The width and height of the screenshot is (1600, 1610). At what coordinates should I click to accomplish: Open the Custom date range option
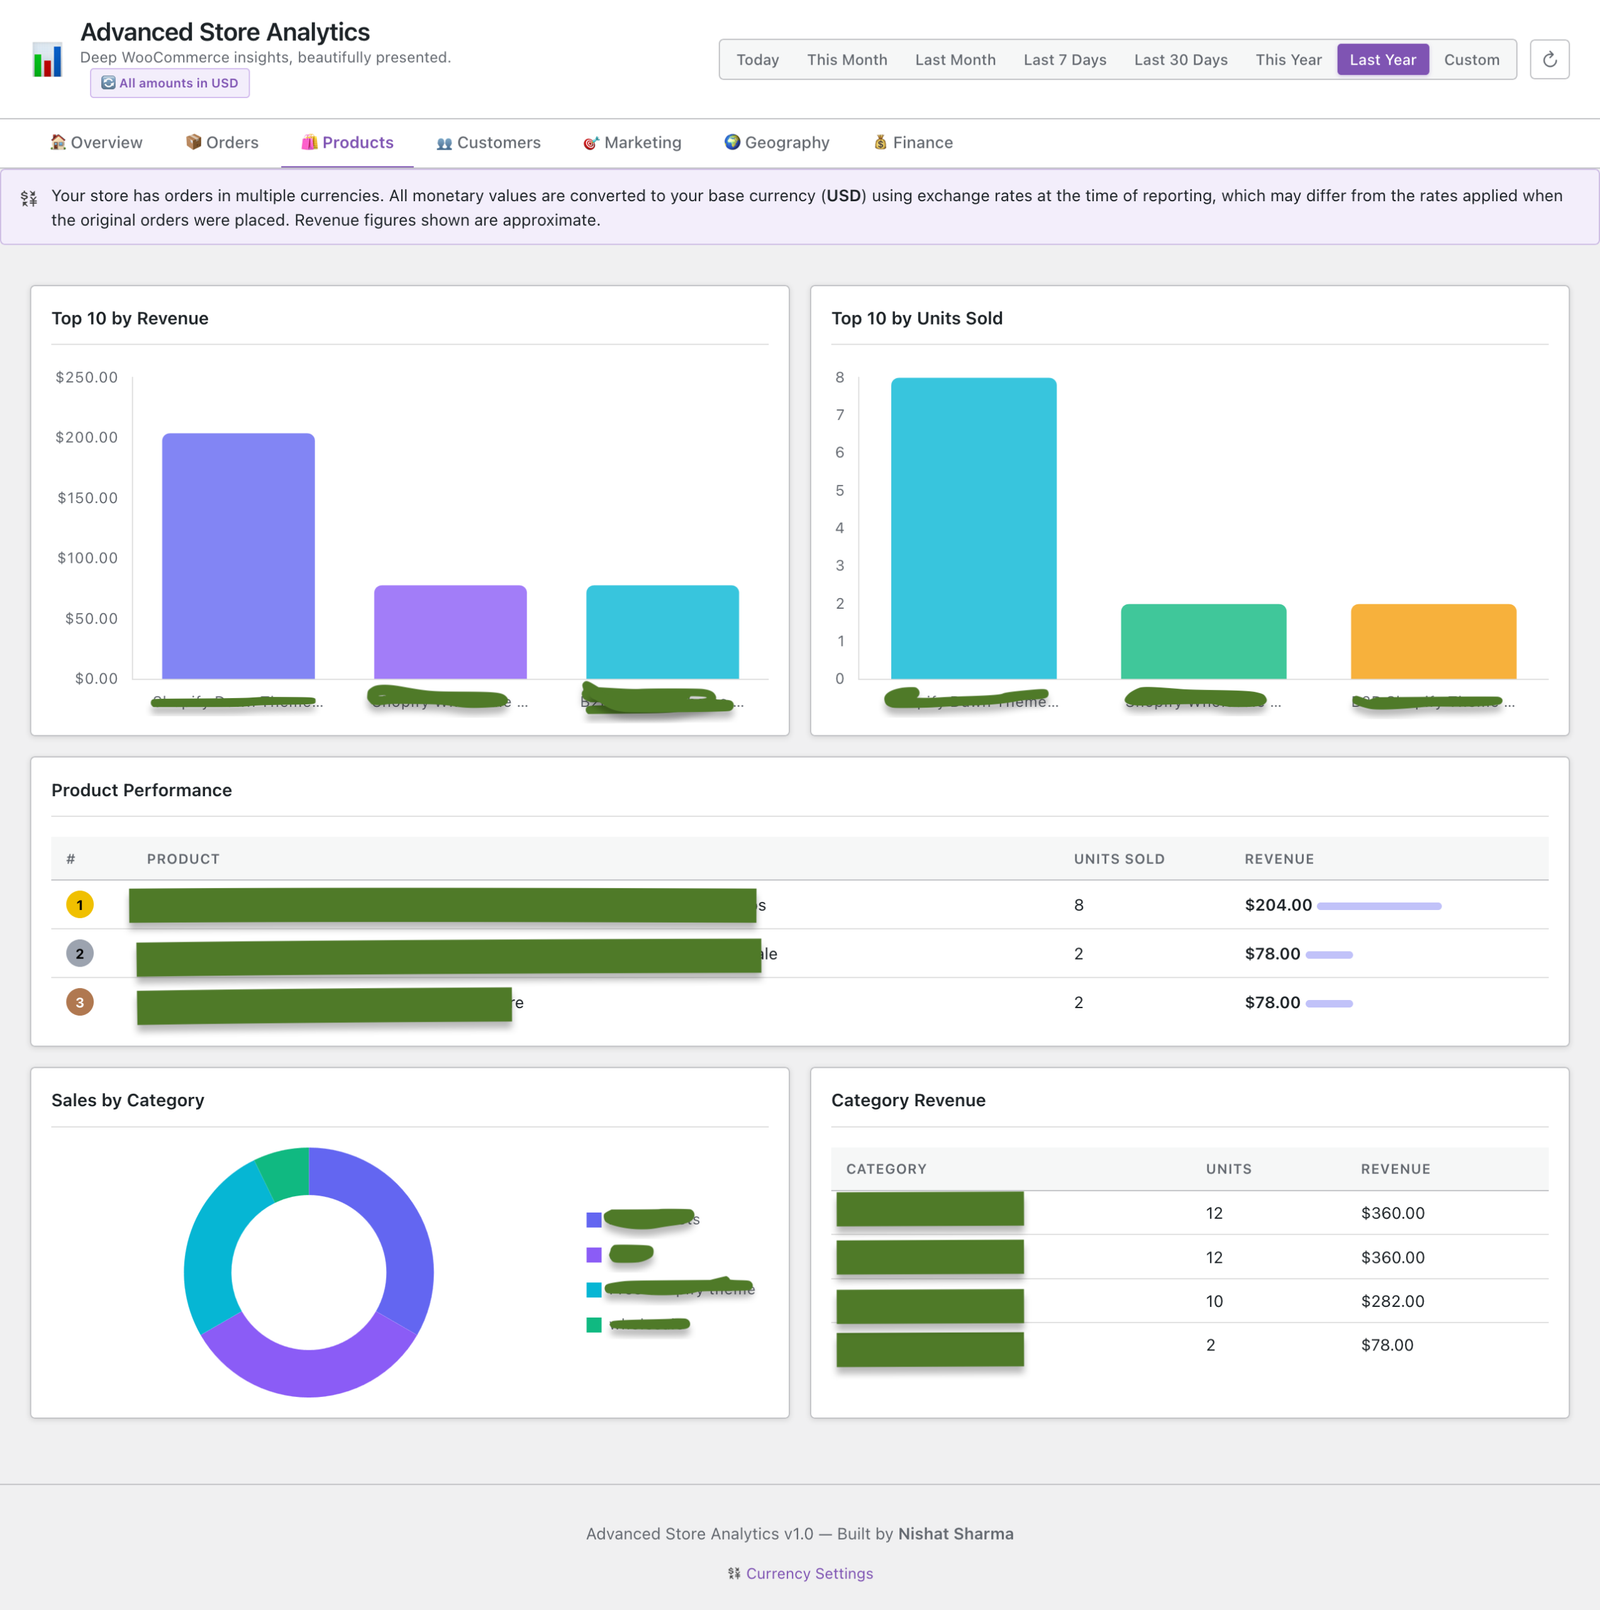(1471, 59)
